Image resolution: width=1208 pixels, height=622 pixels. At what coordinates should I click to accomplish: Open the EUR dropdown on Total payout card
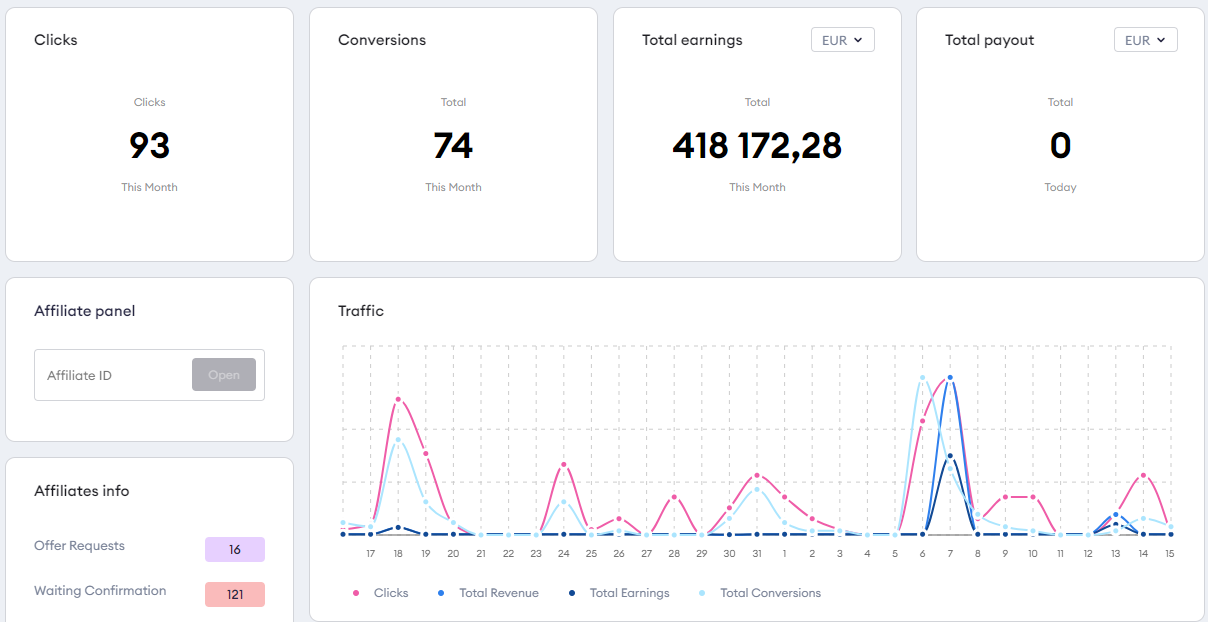[x=1145, y=40]
